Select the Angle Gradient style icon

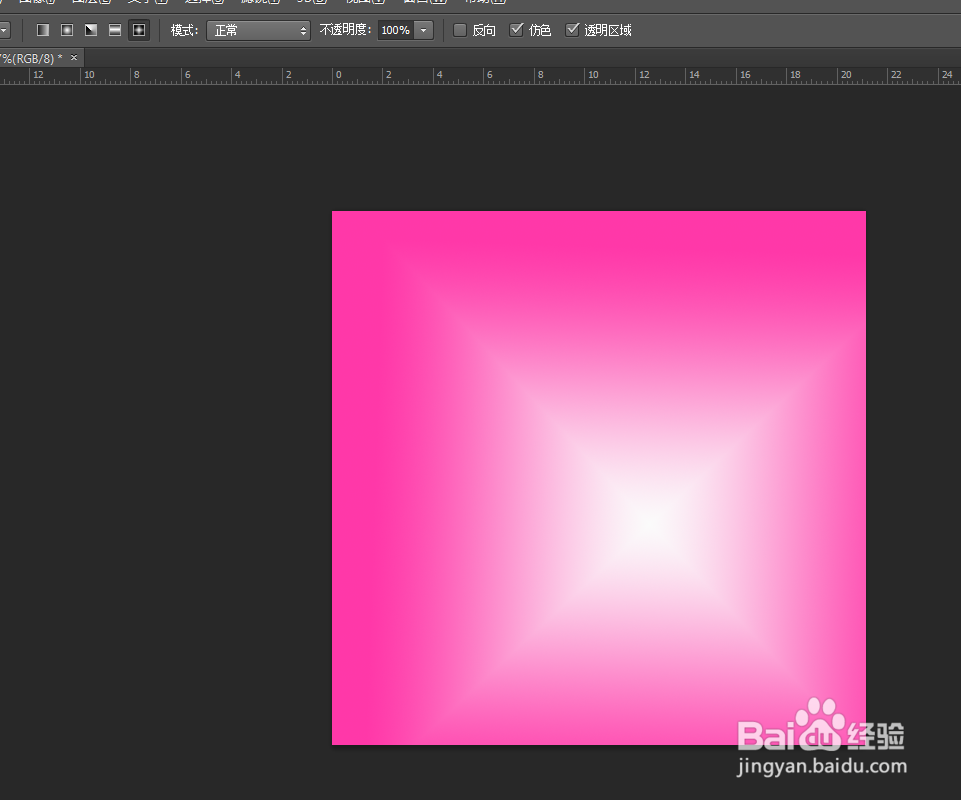click(91, 30)
